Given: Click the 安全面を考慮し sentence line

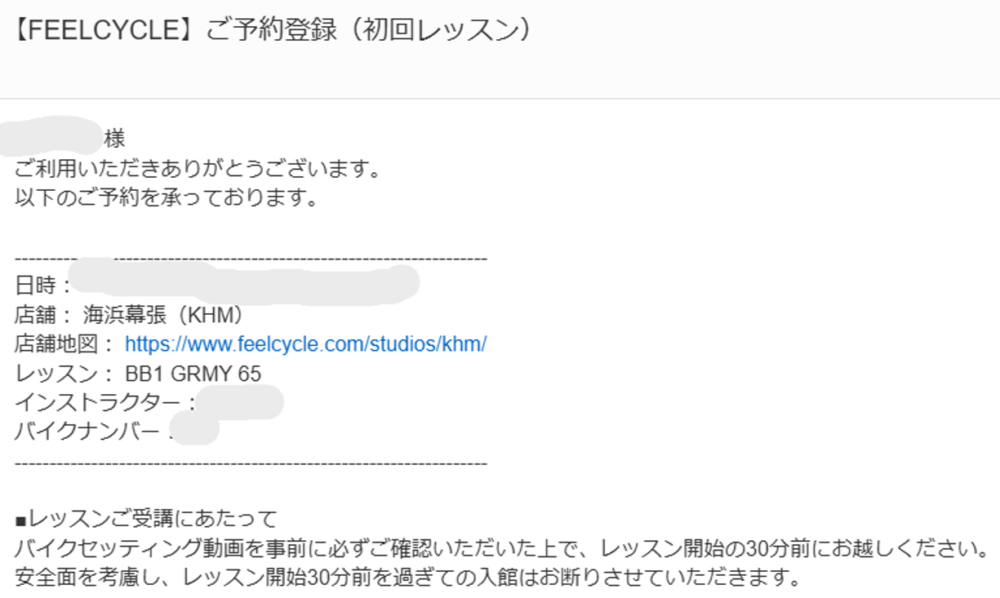Looking at the screenshot, I should point(407,578).
